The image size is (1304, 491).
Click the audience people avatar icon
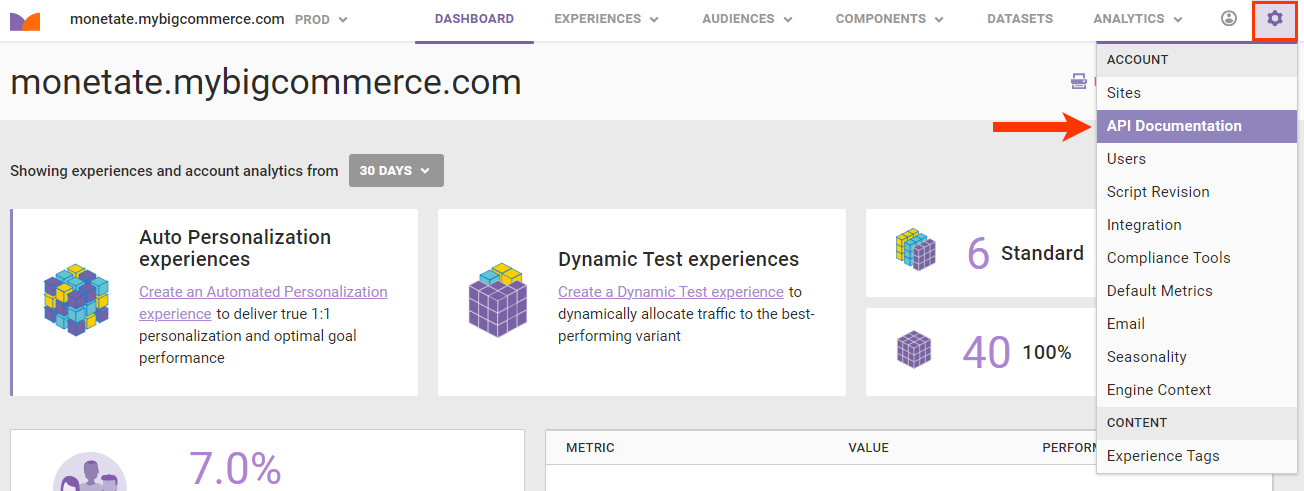(x=90, y=472)
